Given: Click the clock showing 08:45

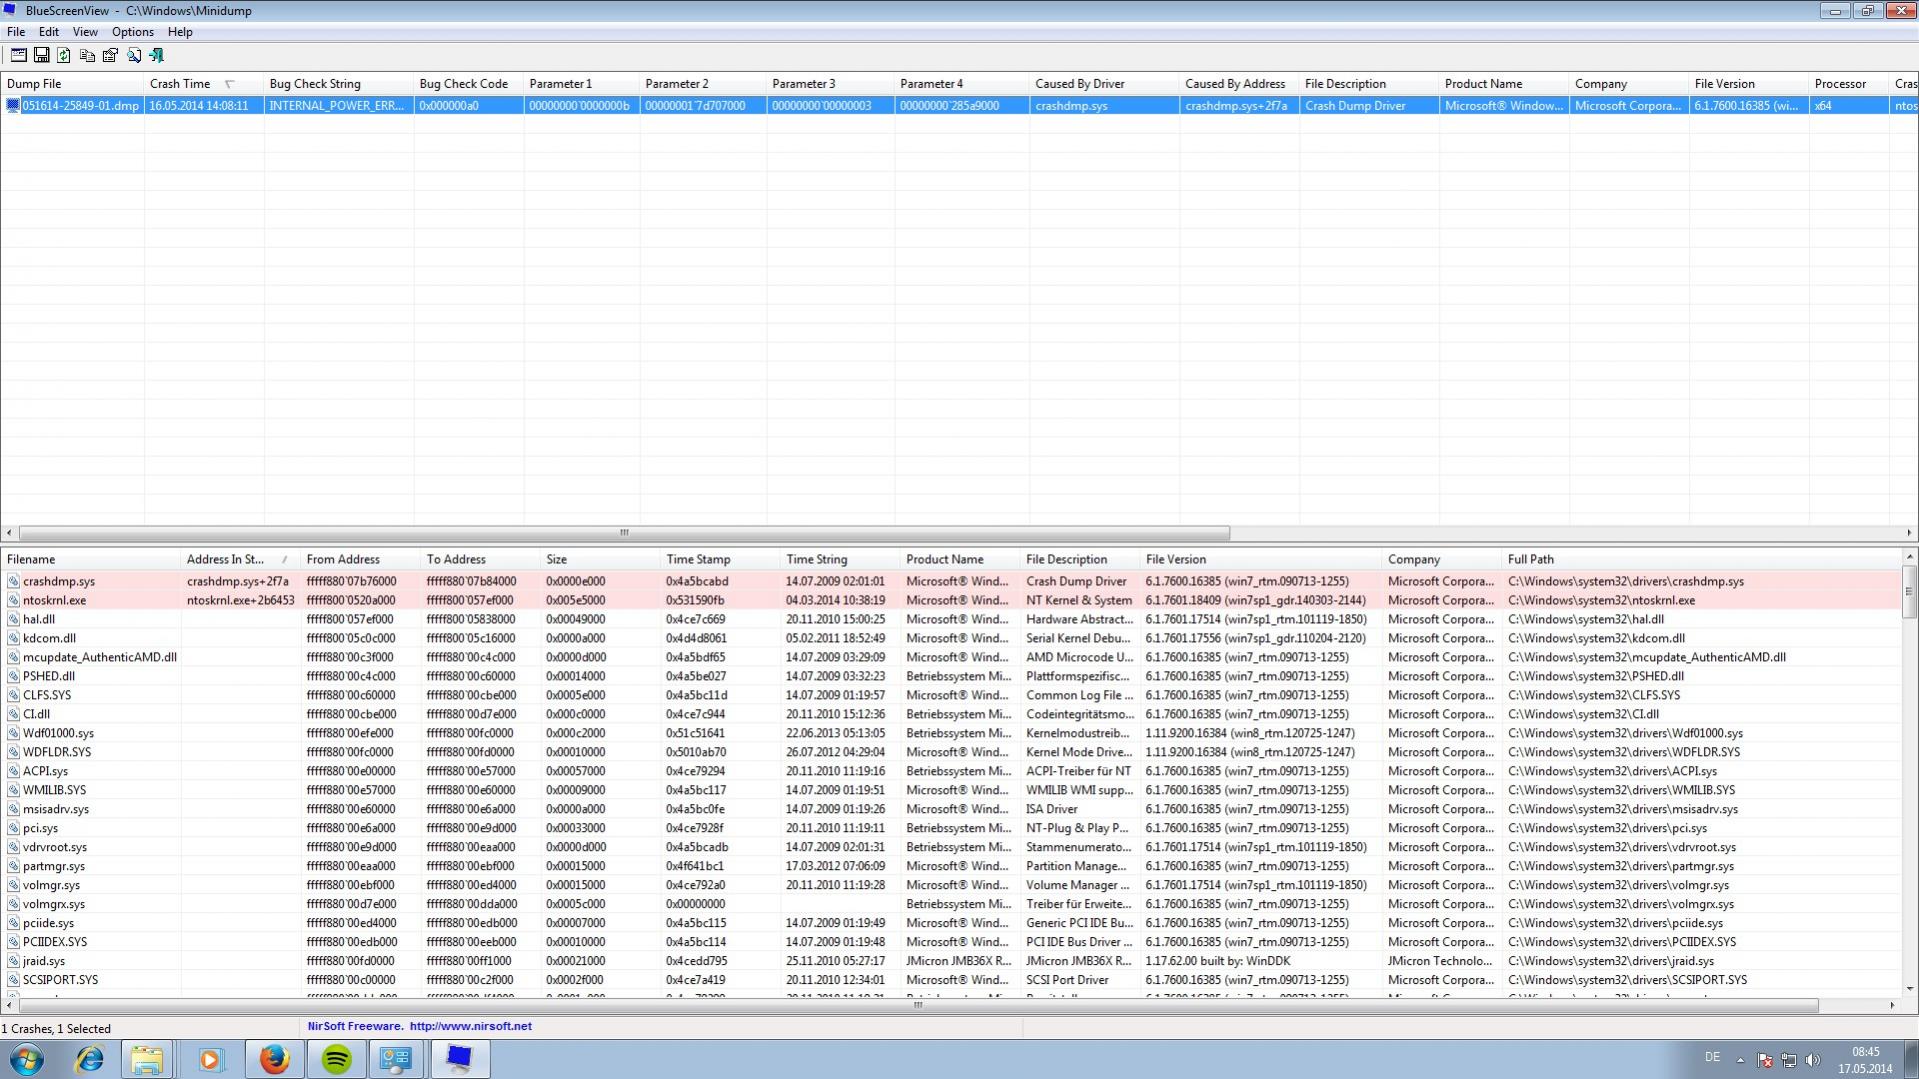Looking at the screenshot, I should point(1865,1052).
